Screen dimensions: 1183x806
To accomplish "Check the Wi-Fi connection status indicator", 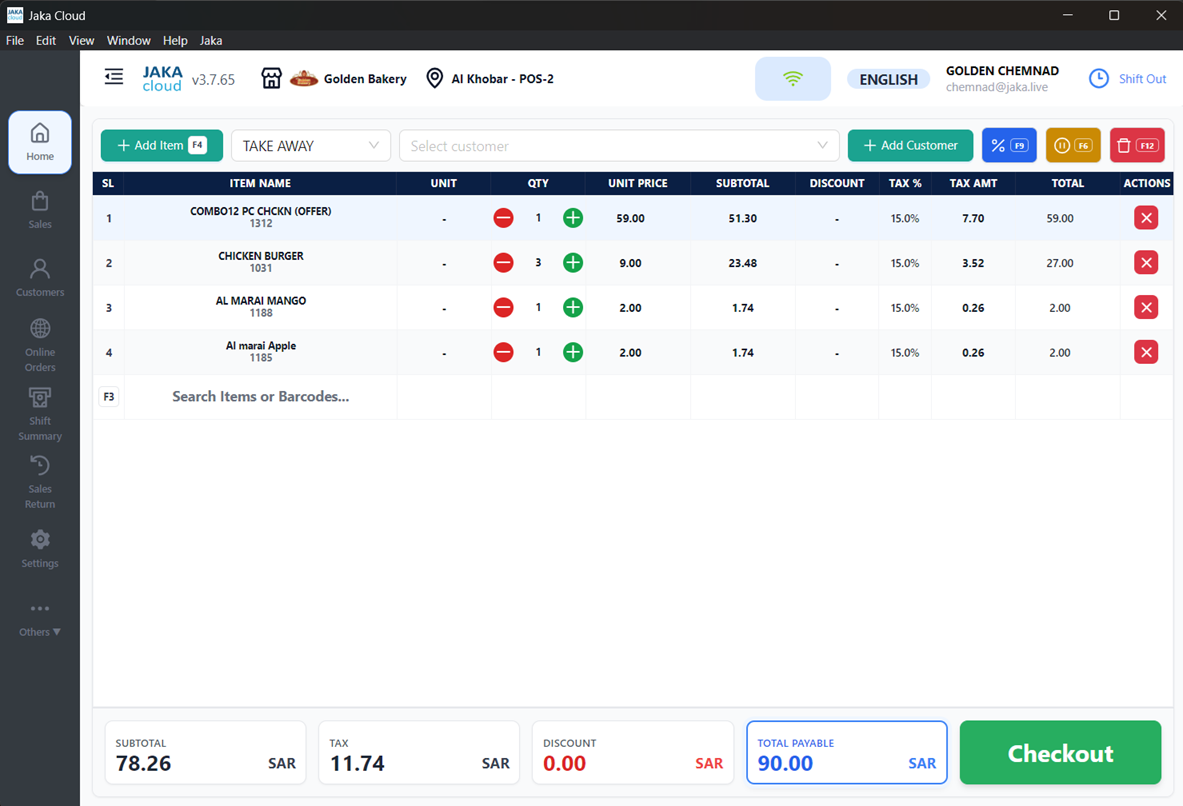I will [793, 77].
